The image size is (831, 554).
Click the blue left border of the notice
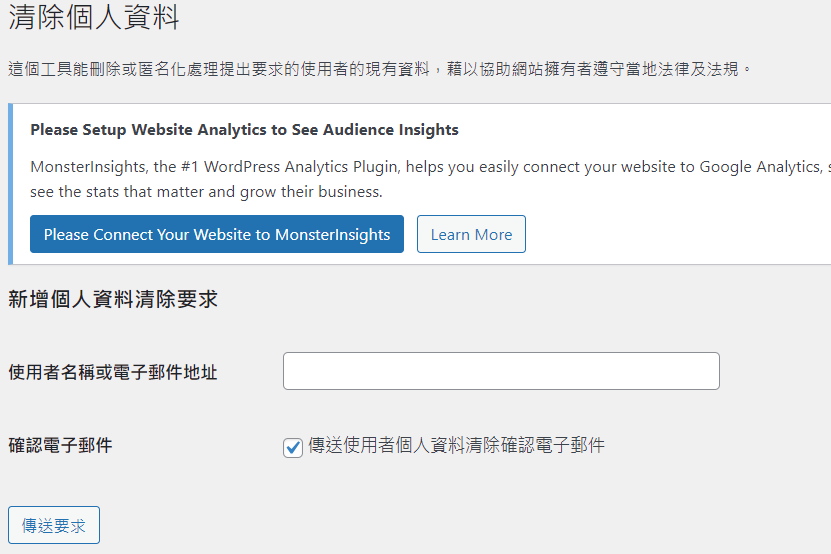(x=10, y=184)
